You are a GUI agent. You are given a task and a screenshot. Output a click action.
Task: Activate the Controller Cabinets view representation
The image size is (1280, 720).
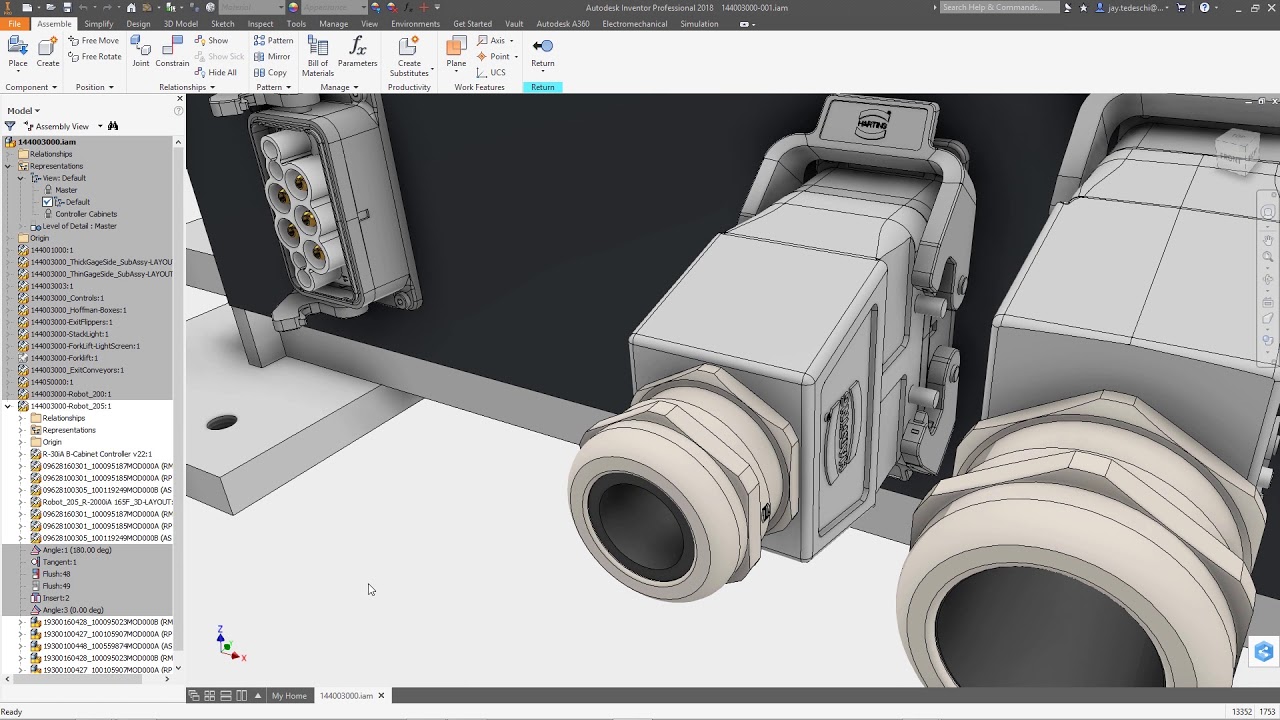86,214
